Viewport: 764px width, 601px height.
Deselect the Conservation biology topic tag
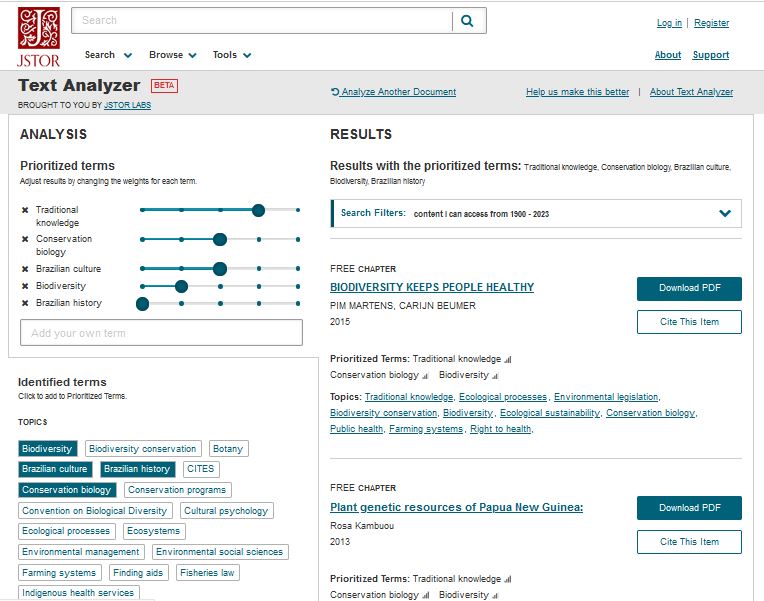tap(67, 490)
